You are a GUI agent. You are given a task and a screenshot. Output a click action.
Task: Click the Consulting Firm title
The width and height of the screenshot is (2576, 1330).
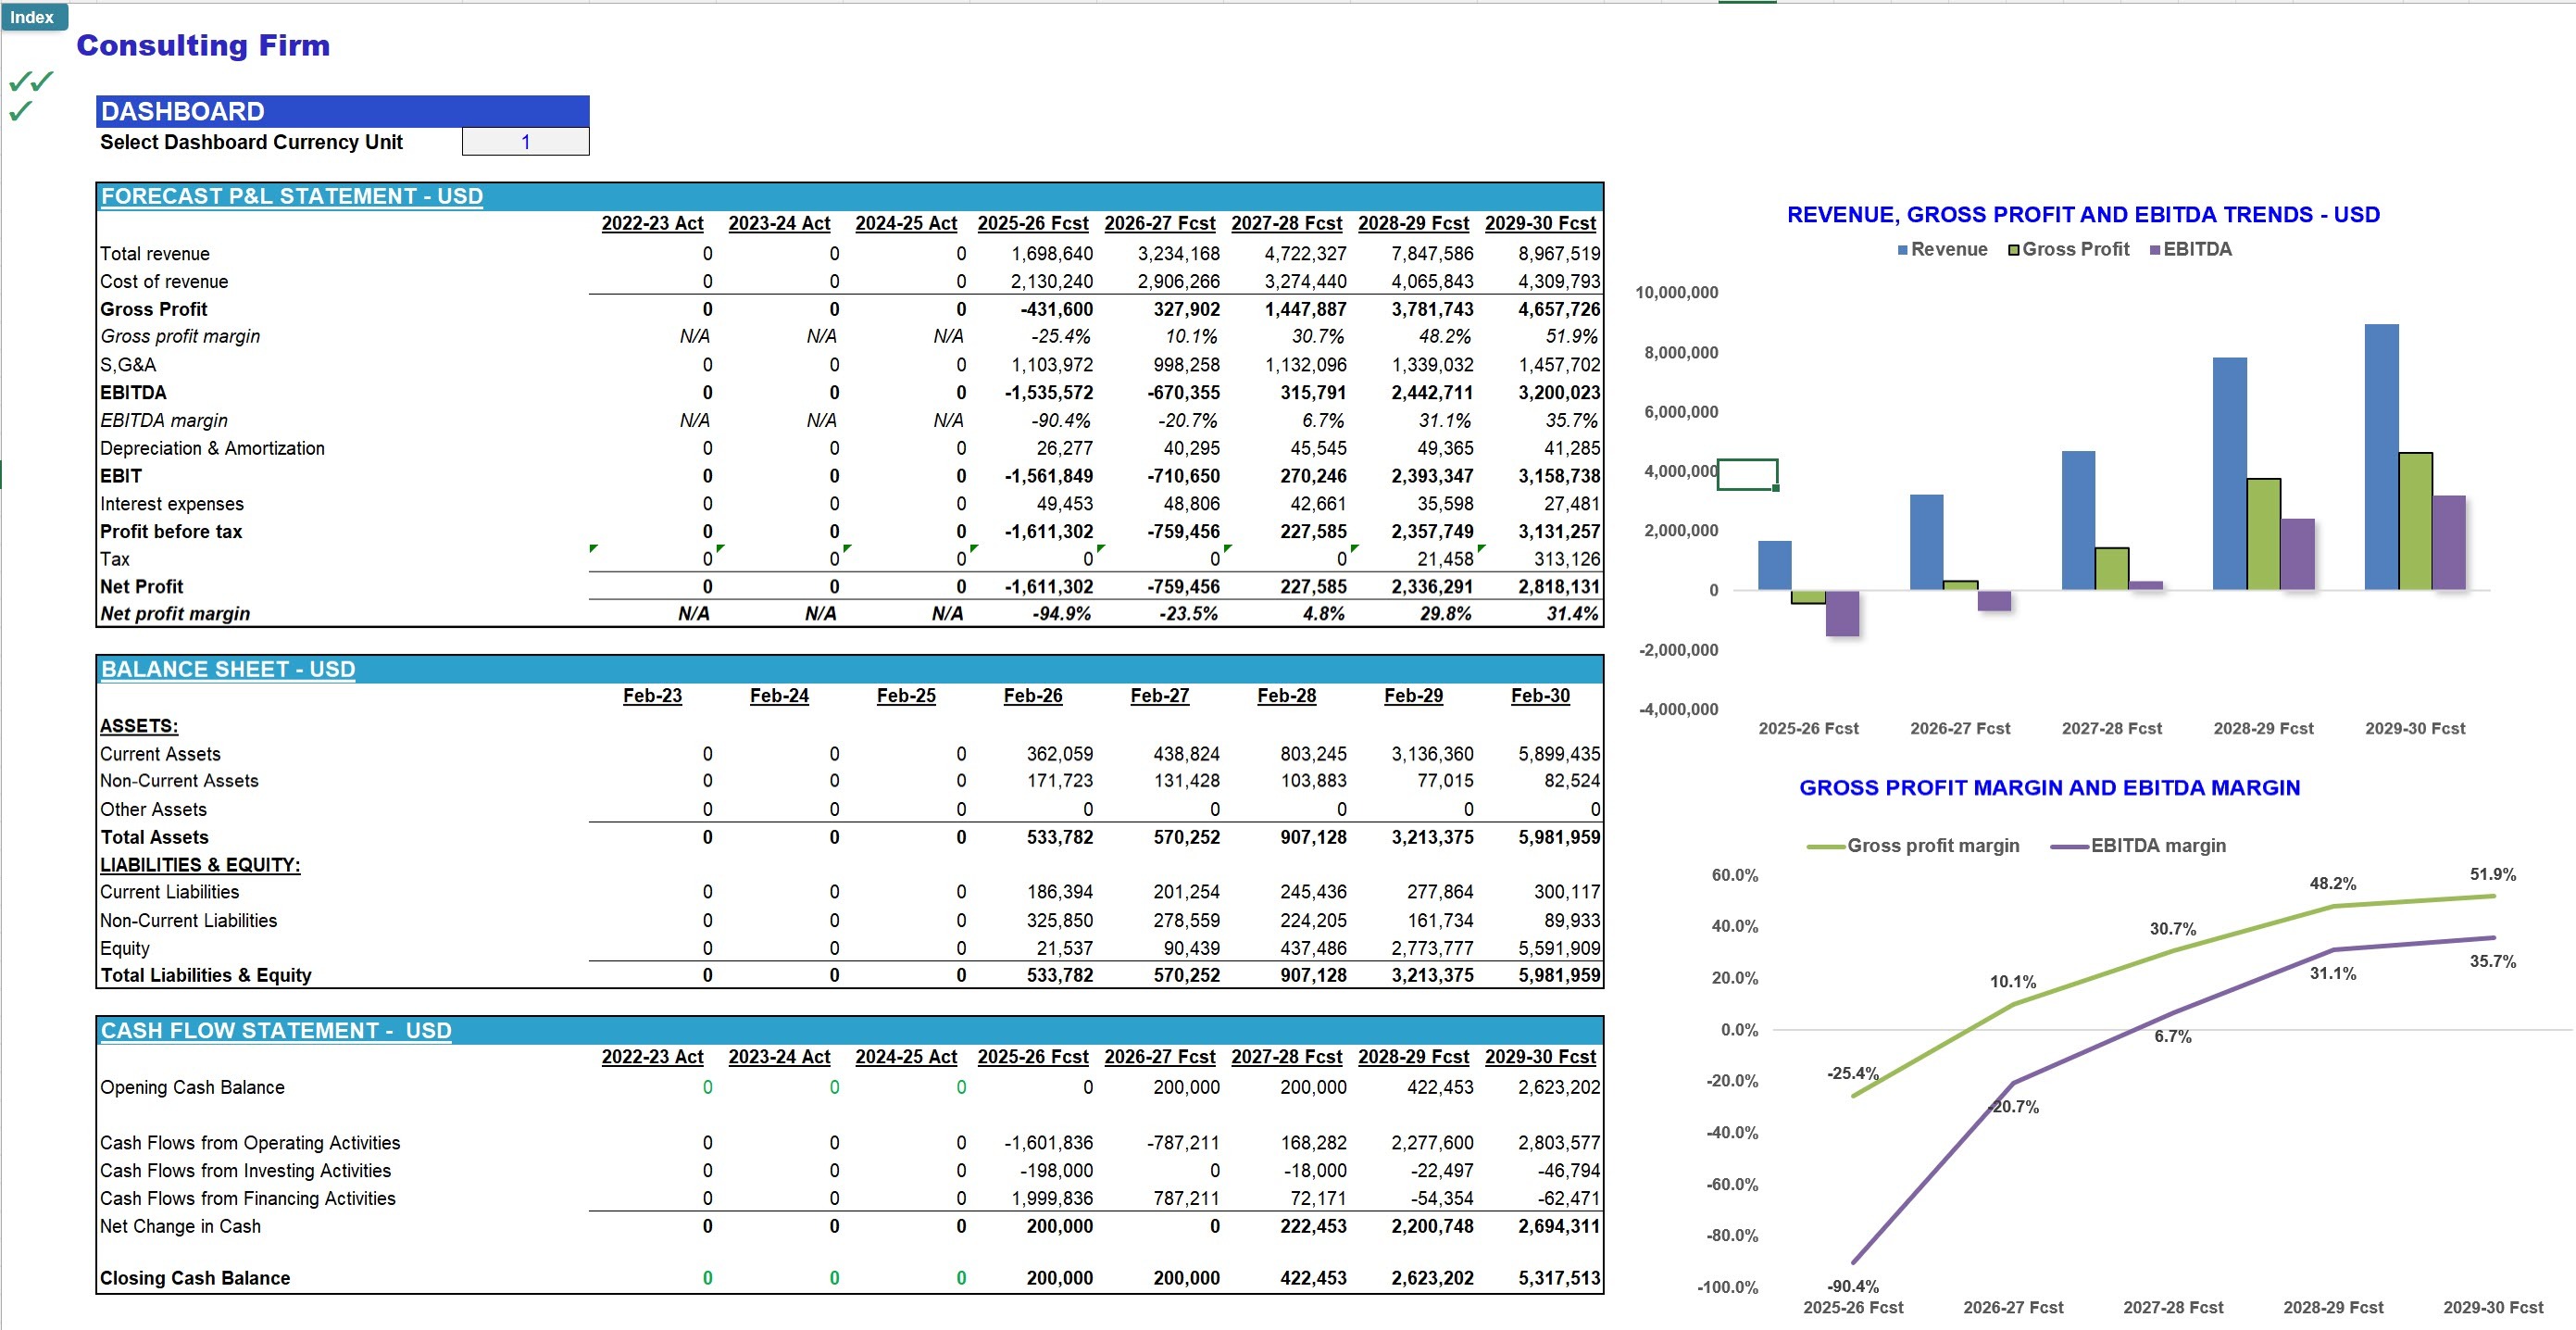[x=203, y=45]
